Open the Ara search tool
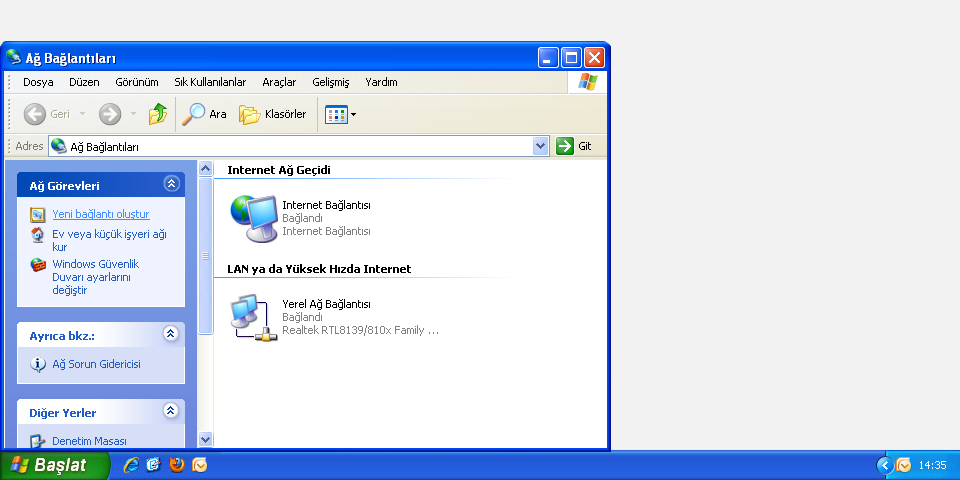This screenshot has height=480, width=960. [x=204, y=114]
